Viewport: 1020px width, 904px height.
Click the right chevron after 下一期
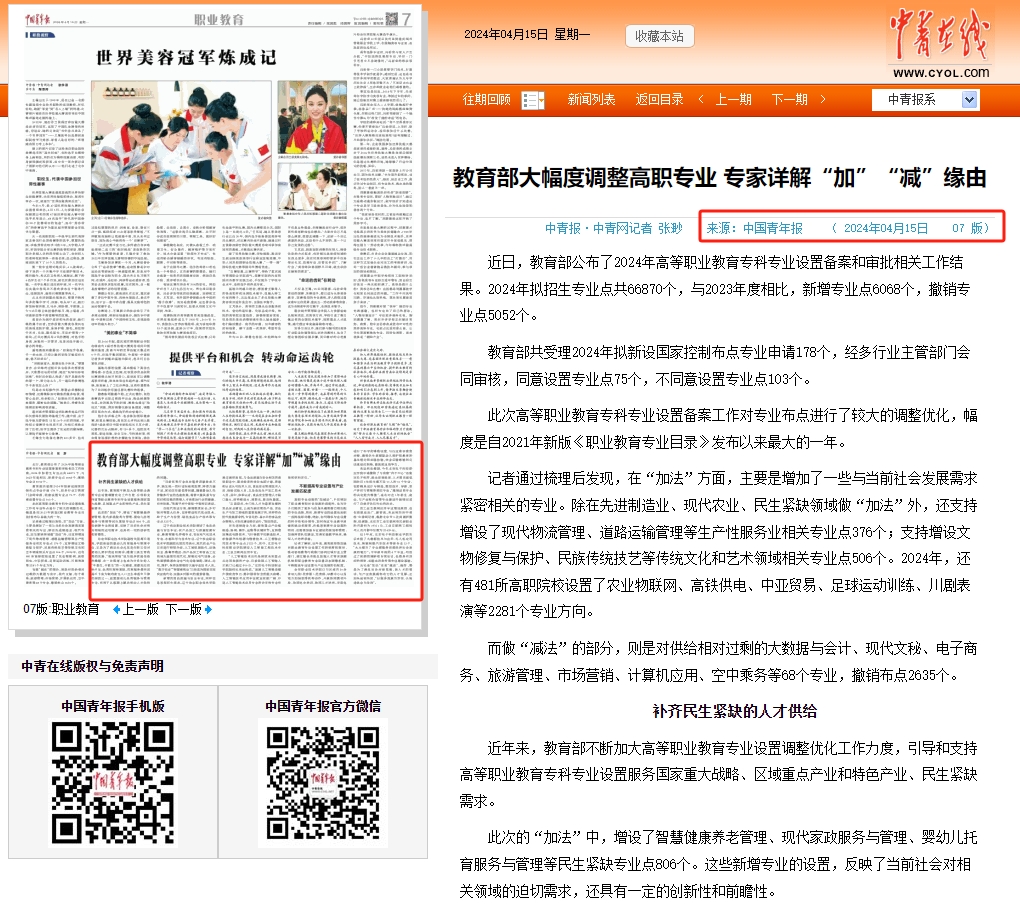click(822, 100)
